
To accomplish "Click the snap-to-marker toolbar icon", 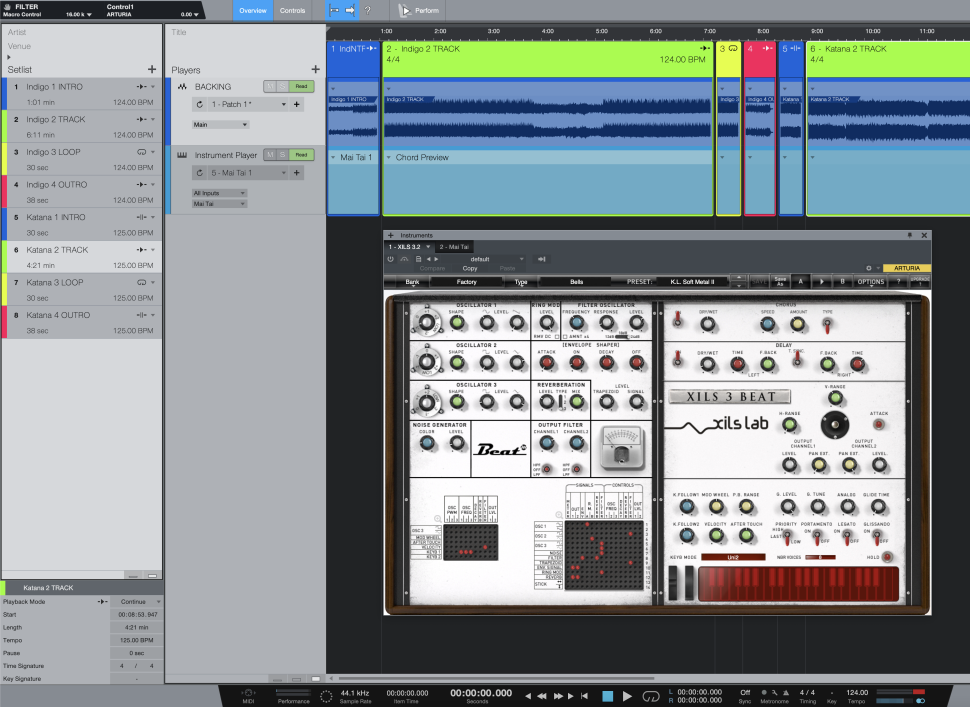I will pos(334,11).
